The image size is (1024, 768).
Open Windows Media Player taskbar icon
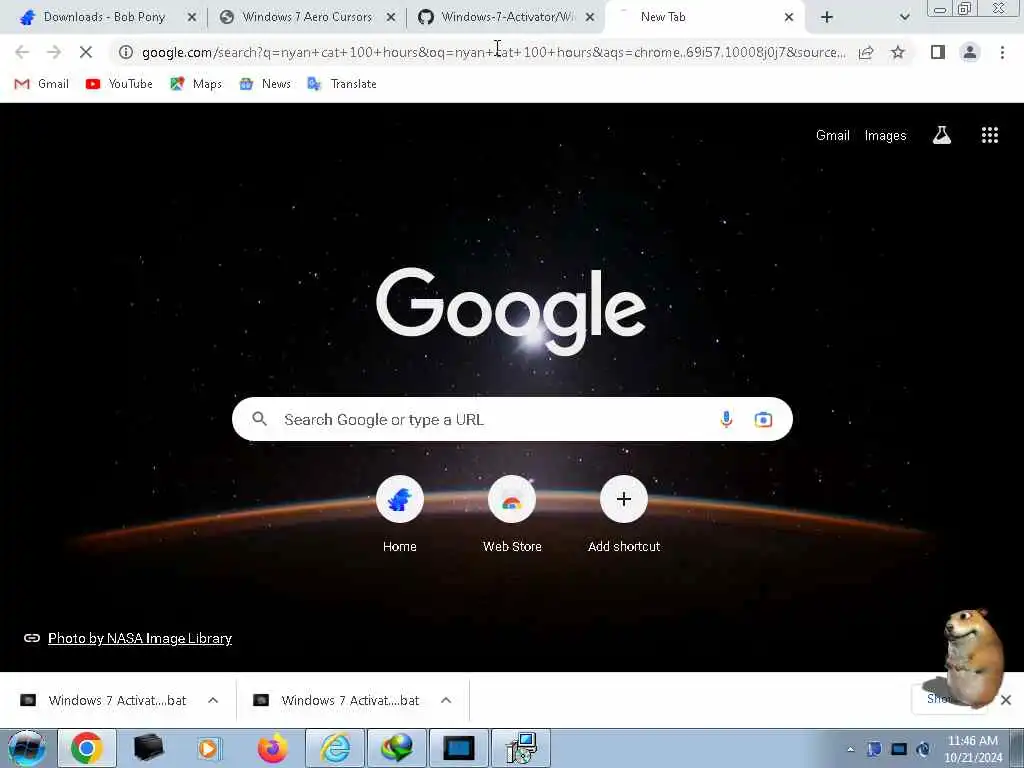210,748
